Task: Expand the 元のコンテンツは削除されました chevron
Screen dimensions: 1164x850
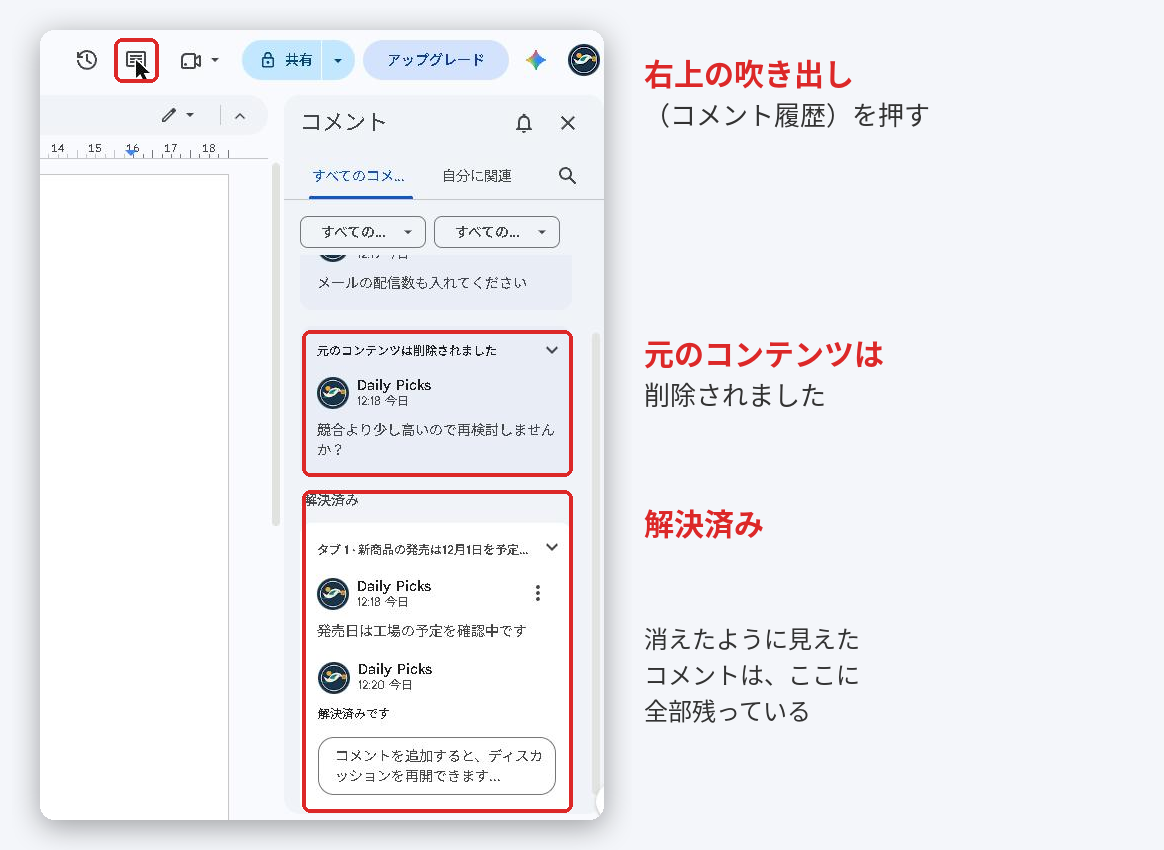Action: coord(552,350)
